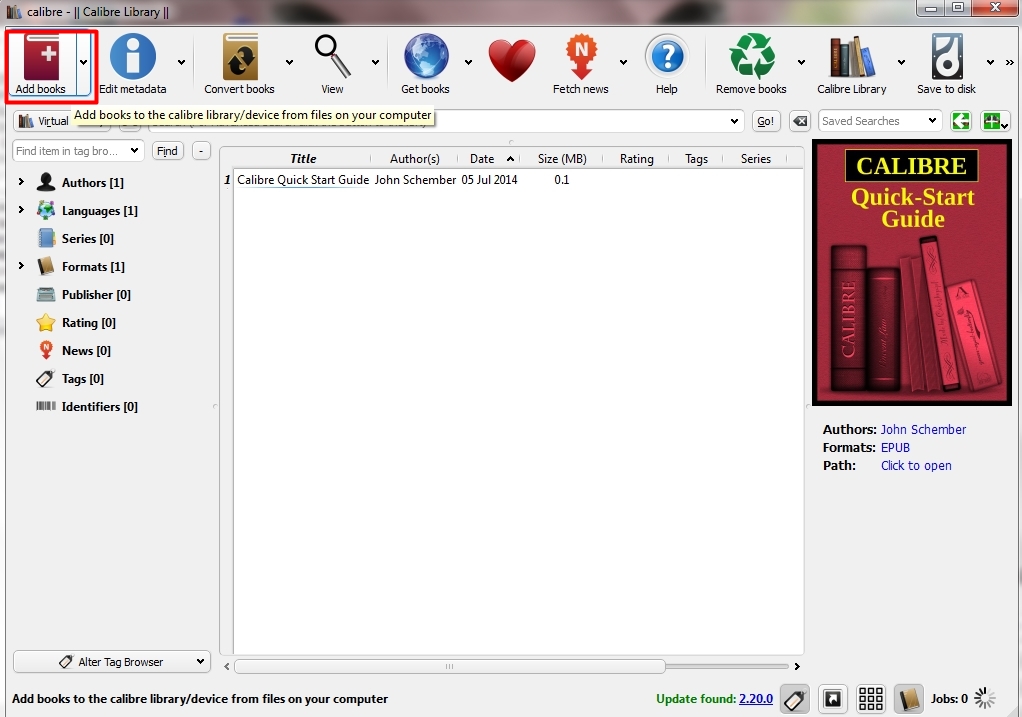The image size is (1022, 717).
Task: Open Edit metadata from the toolbar
Action: [132, 62]
